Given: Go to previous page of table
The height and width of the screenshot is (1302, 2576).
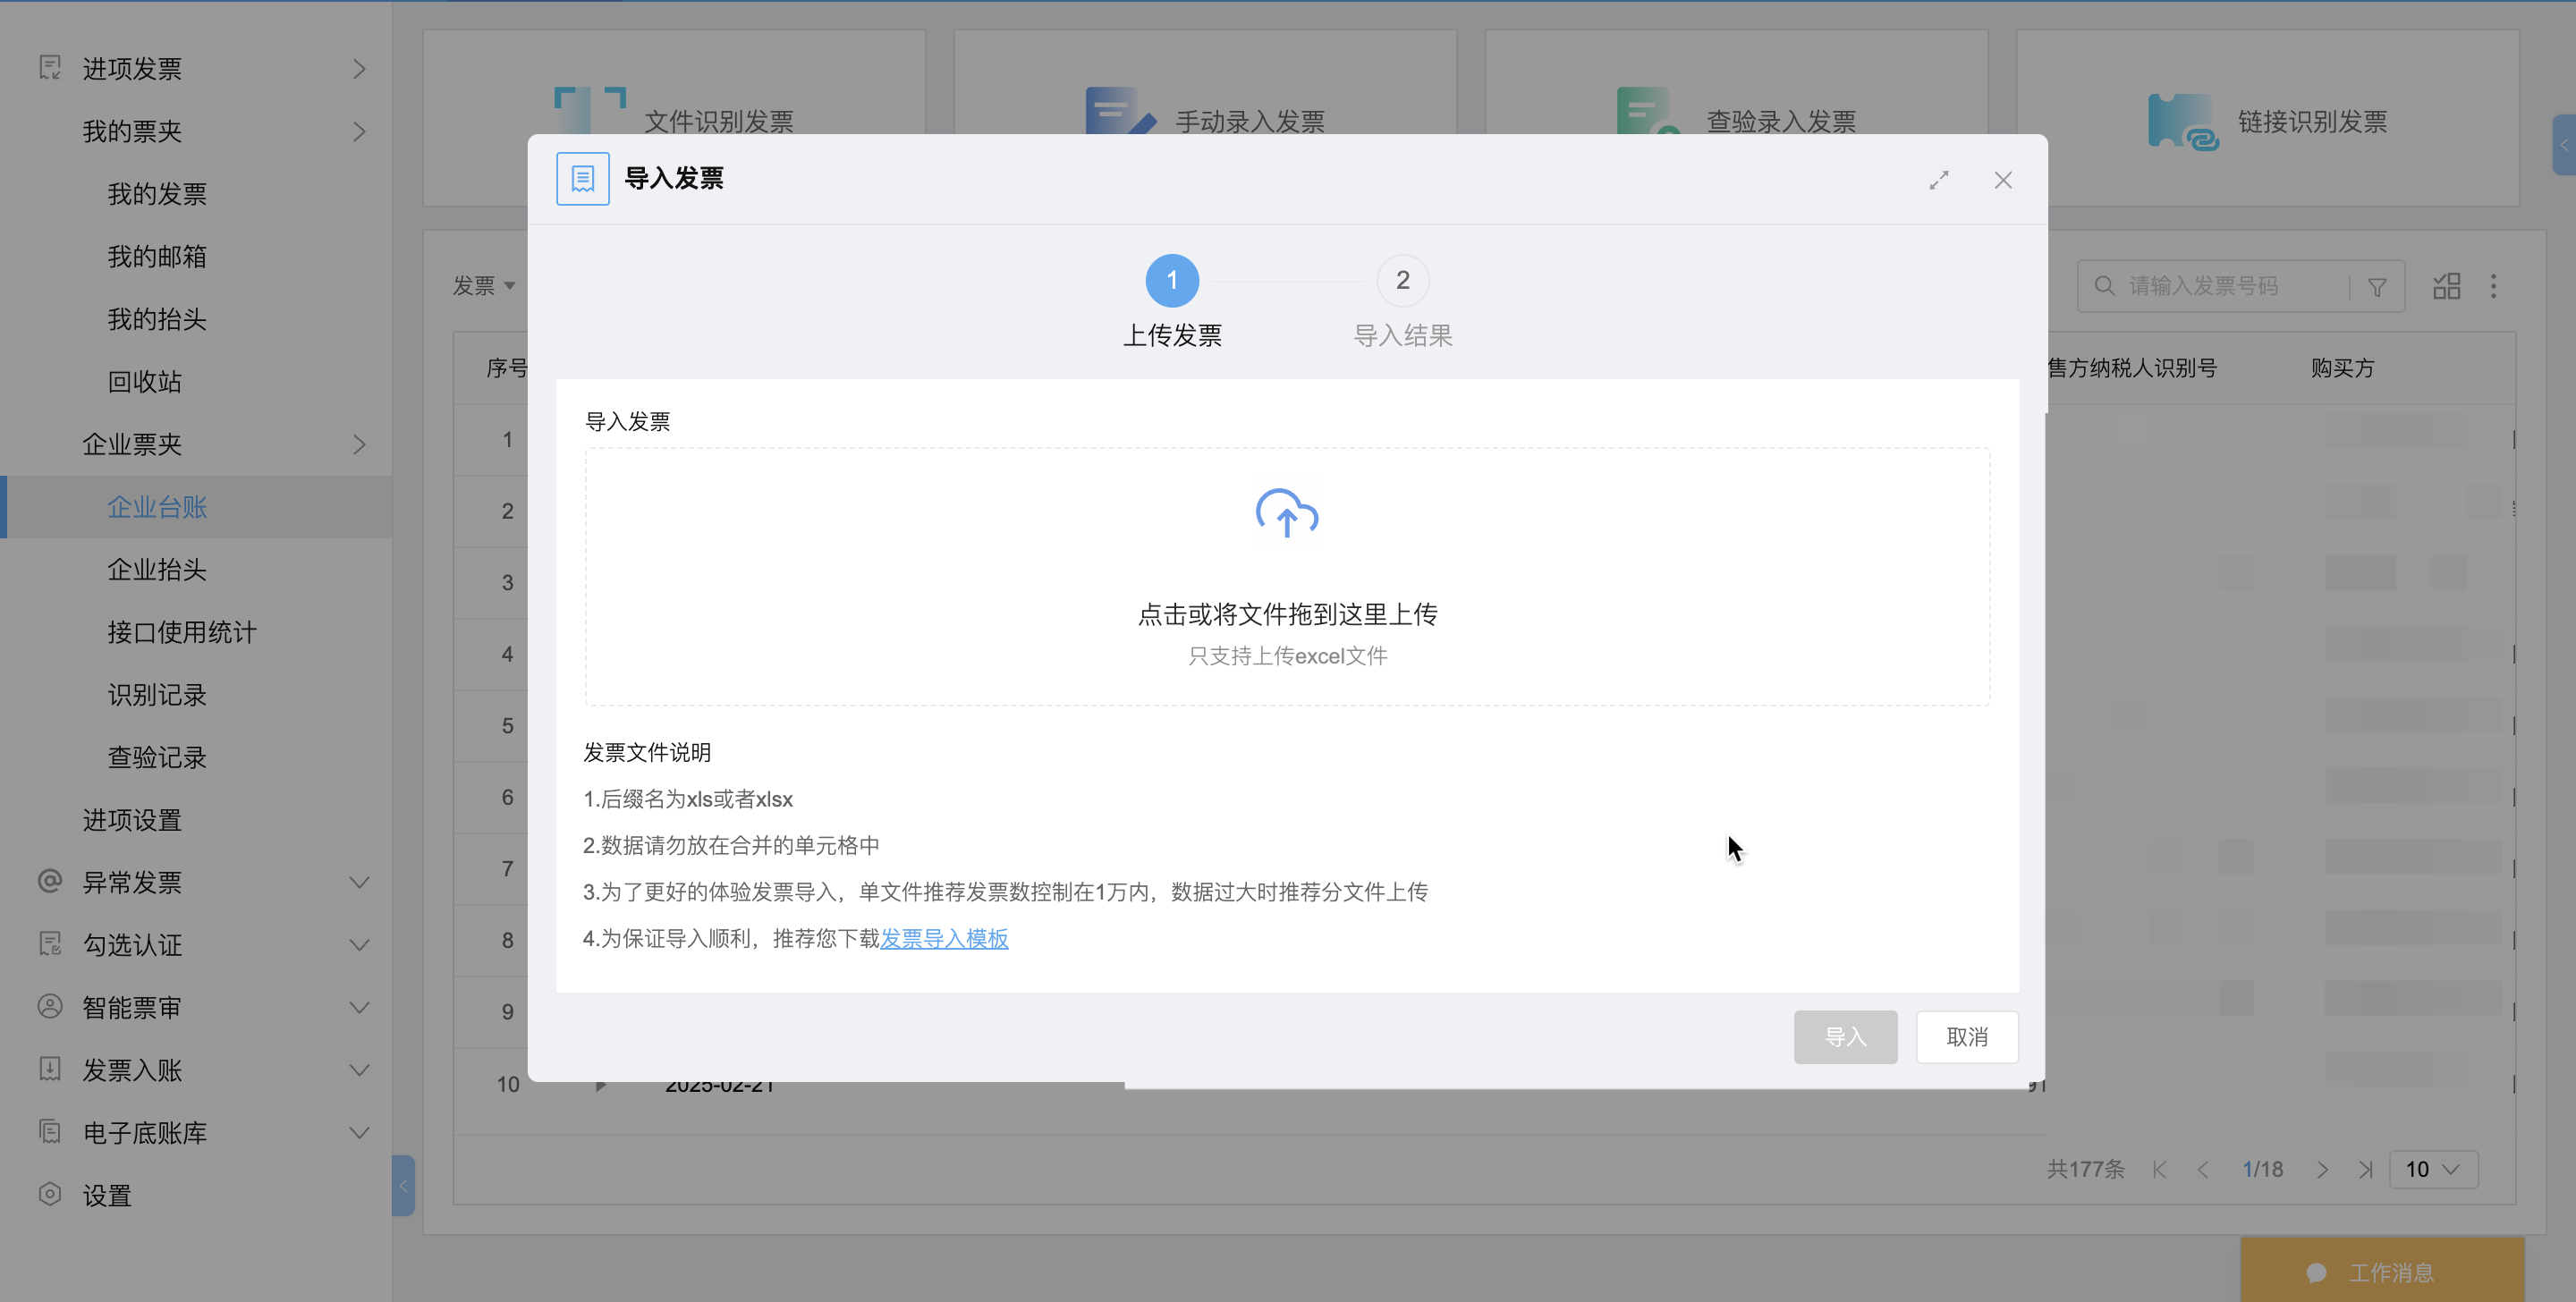Looking at the screenshot, I should (2203, 1169).
